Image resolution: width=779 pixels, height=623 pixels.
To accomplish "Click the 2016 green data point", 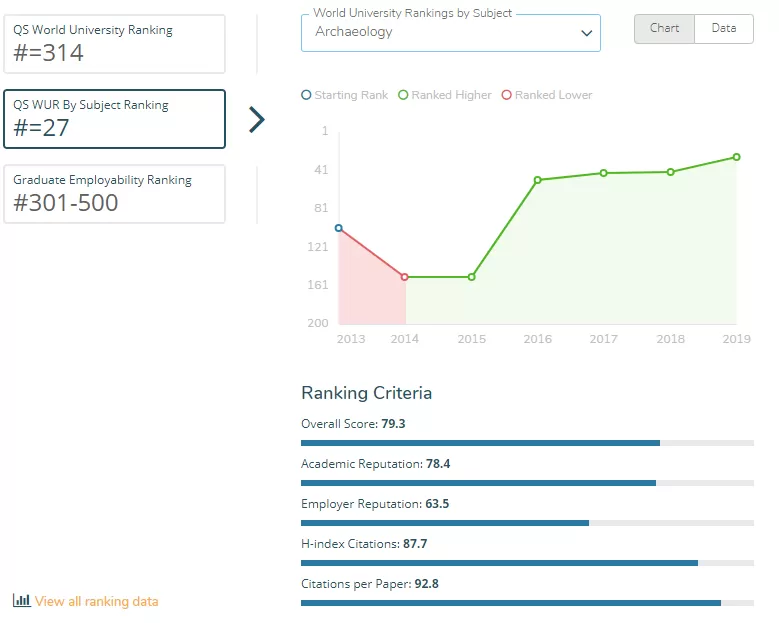I will pos(538,180).
